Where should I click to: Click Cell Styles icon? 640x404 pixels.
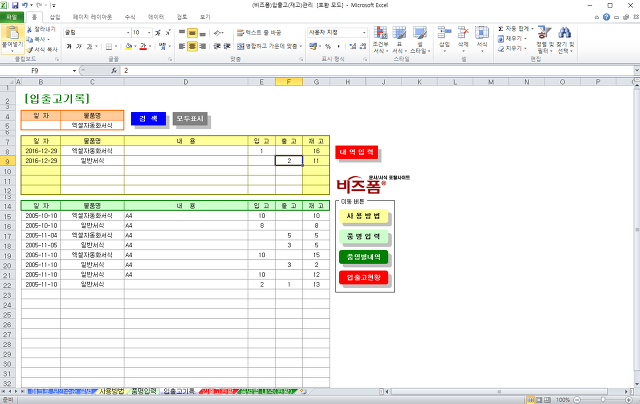click(420, 33)
